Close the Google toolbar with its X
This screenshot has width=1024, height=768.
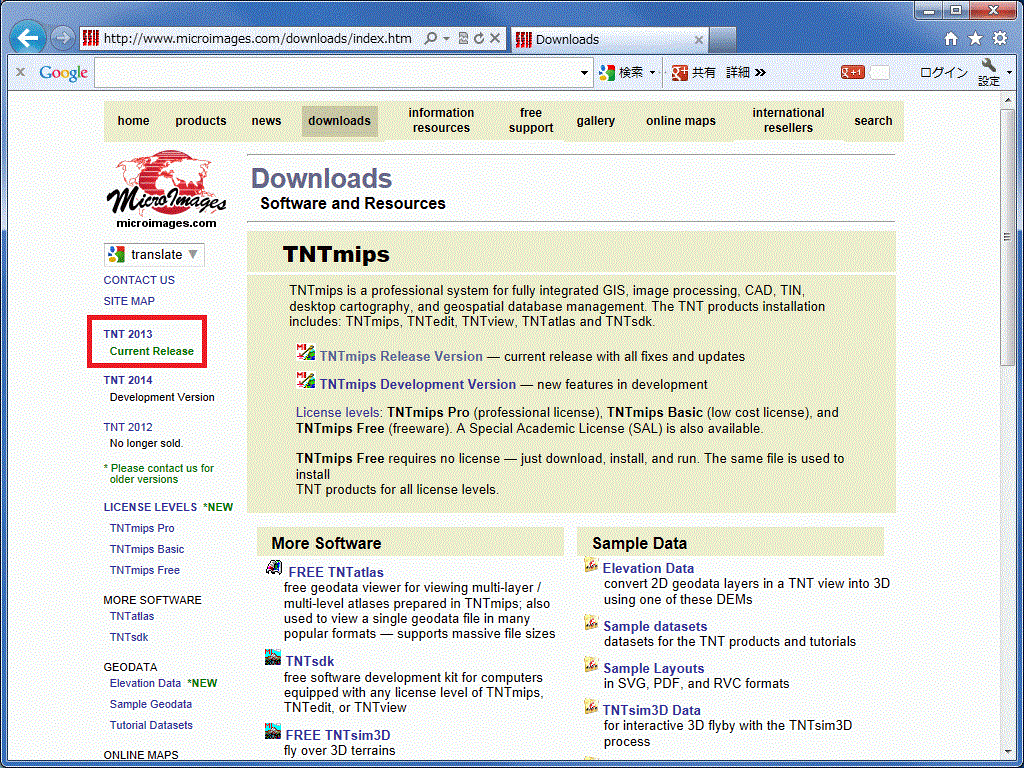tap(20, 72)
